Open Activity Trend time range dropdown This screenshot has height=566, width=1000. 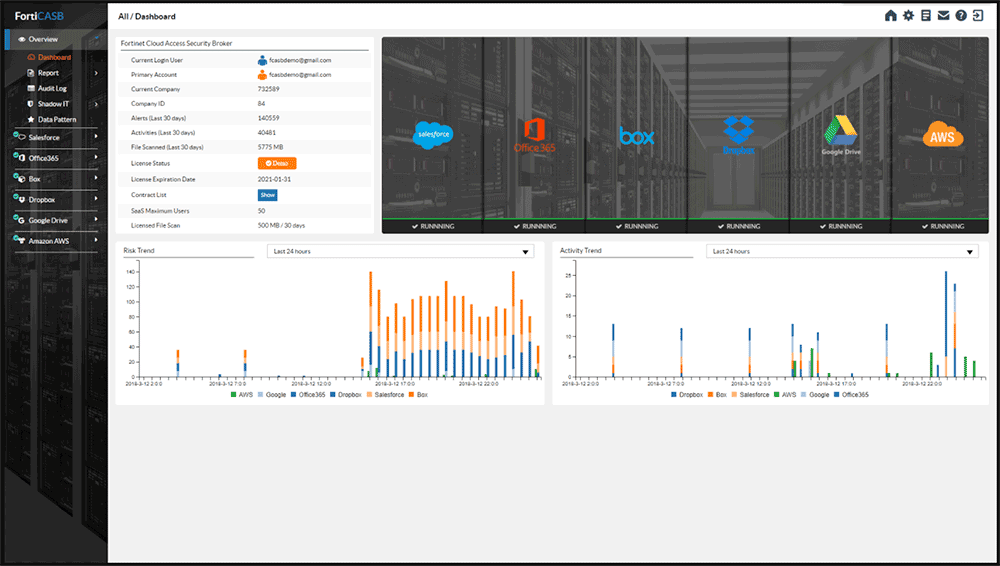(x=842, y=251)
